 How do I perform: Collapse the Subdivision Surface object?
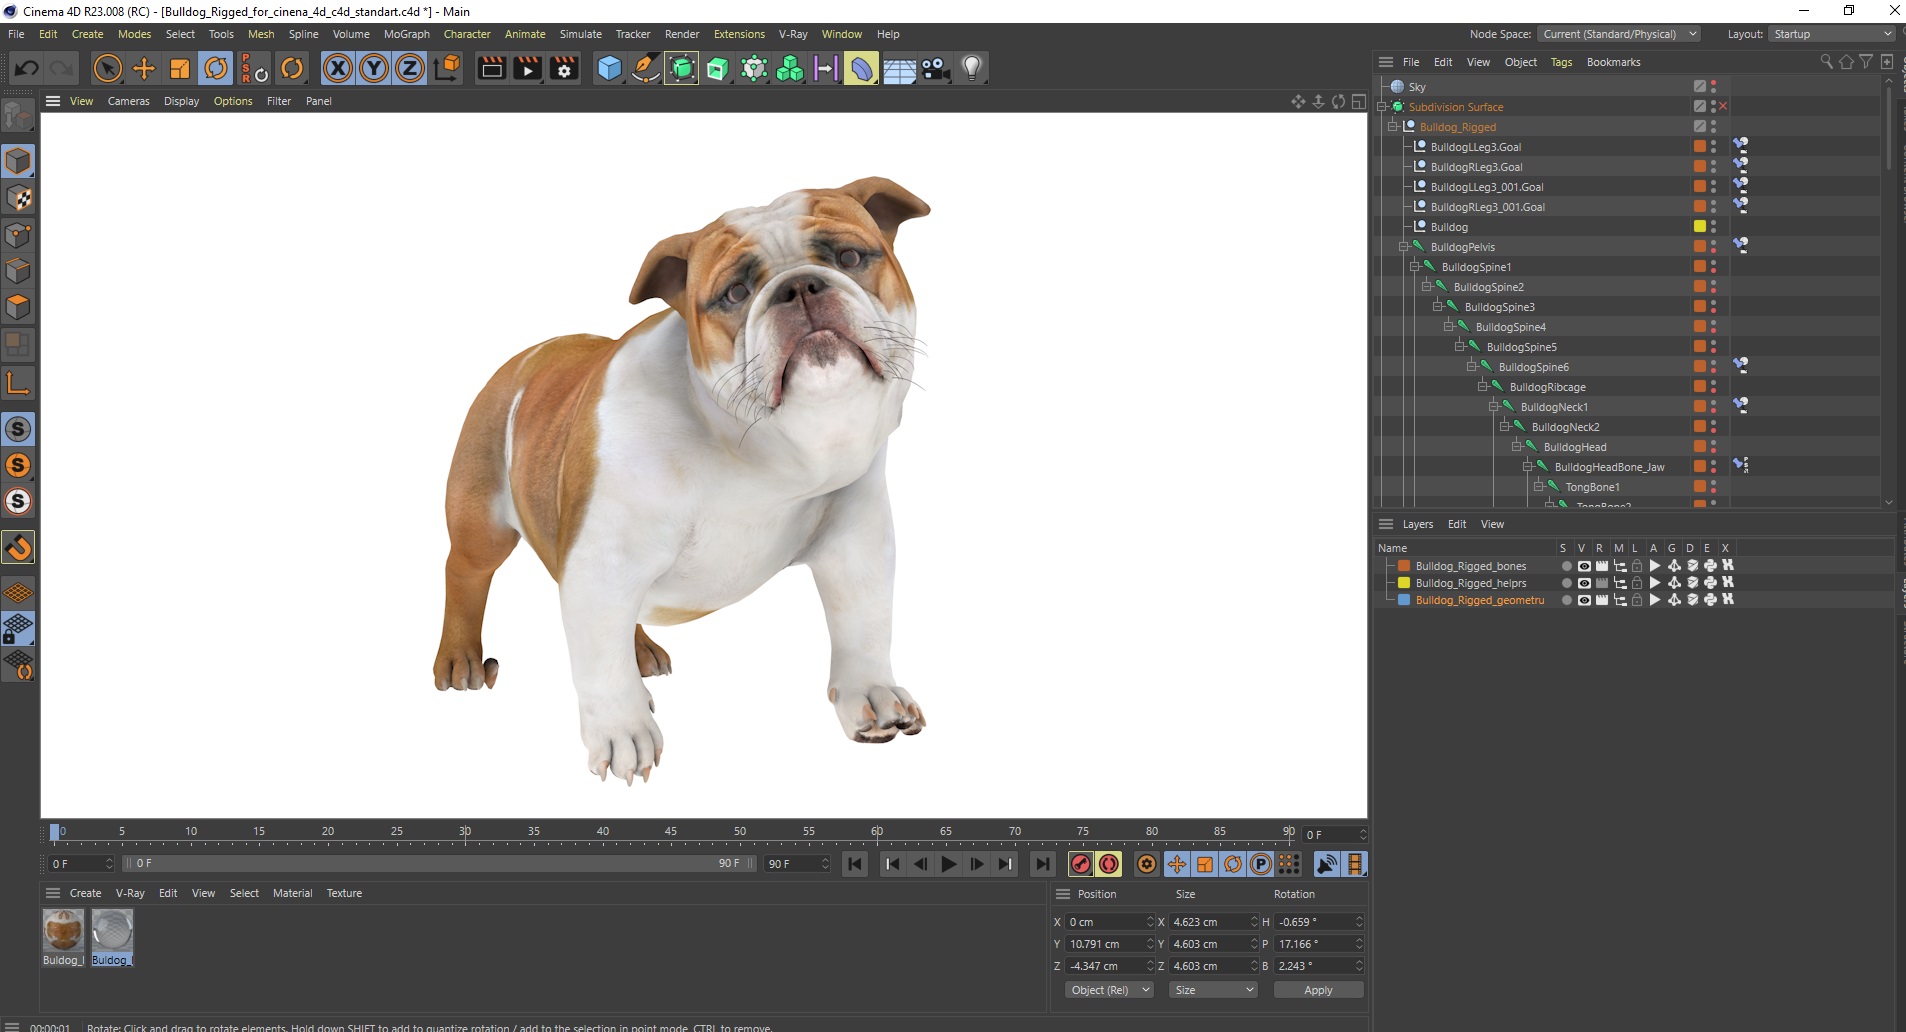point(1382,107)
